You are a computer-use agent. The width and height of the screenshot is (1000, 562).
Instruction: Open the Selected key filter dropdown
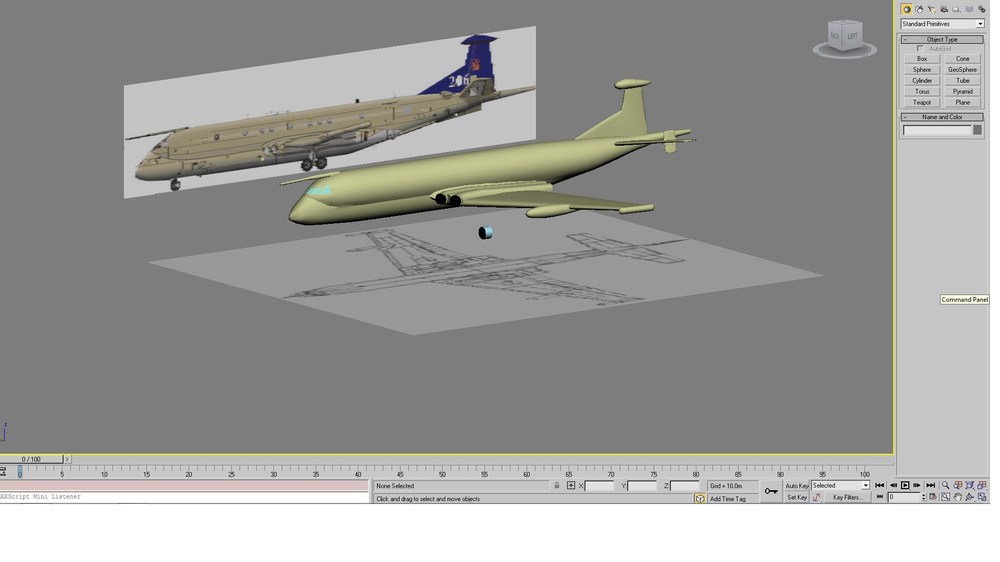point(840,485)
